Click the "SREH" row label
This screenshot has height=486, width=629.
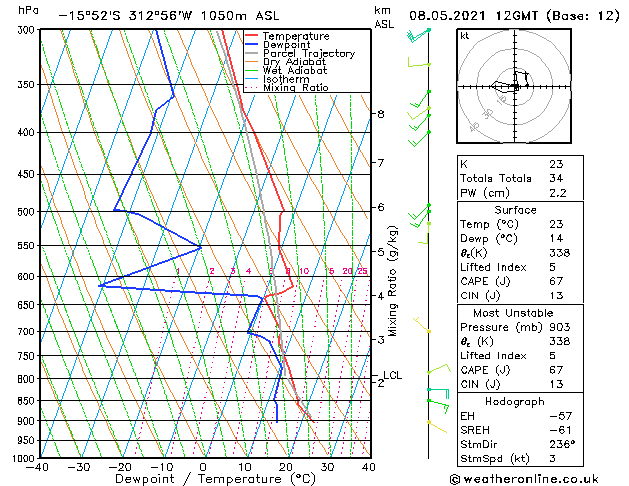pos(475,430)
